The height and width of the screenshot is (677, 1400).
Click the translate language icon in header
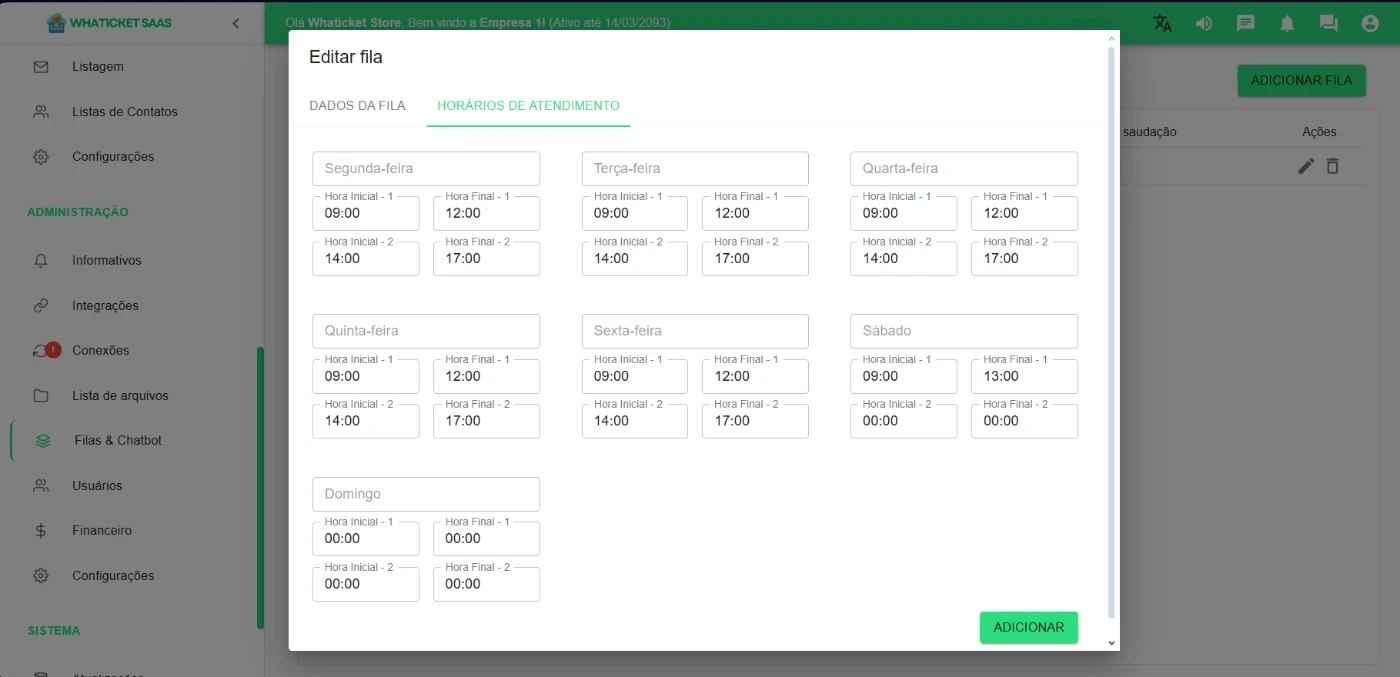click(x=1162, y=23)
